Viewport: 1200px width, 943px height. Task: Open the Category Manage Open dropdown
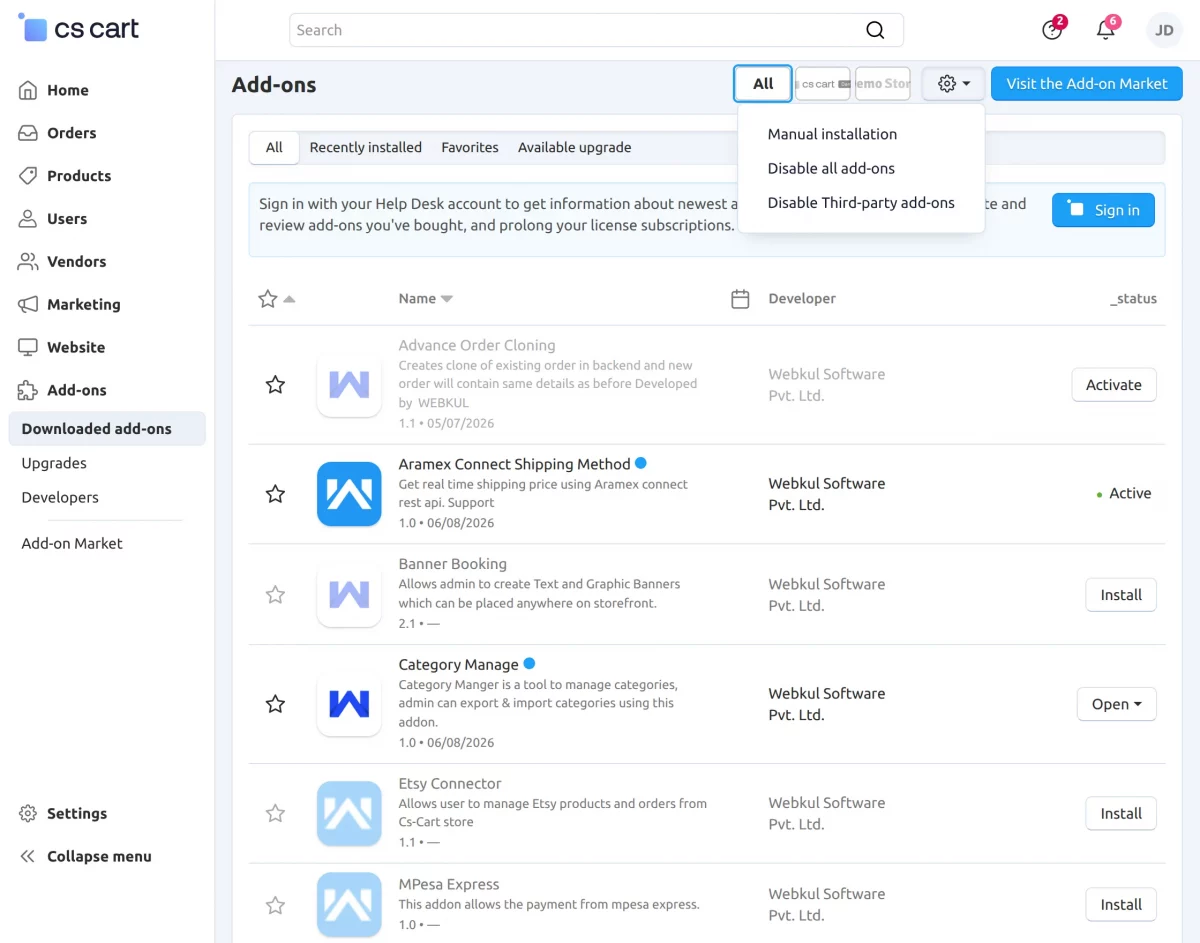point(1117,704)
